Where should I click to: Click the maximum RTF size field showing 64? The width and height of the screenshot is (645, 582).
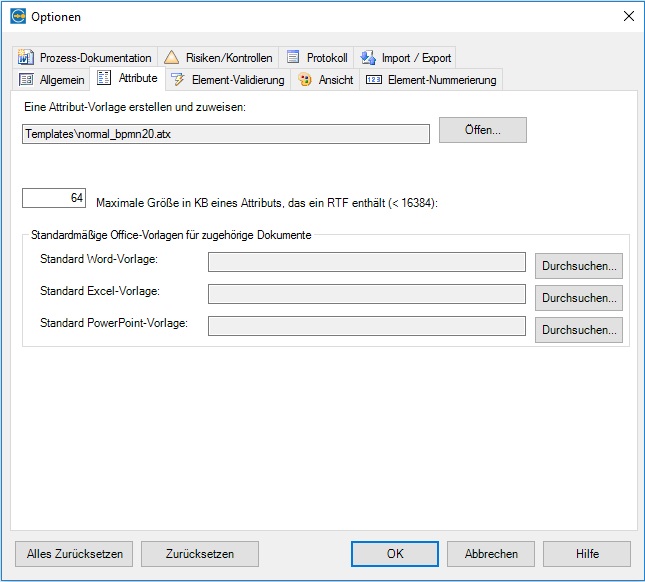pos(54,198)
